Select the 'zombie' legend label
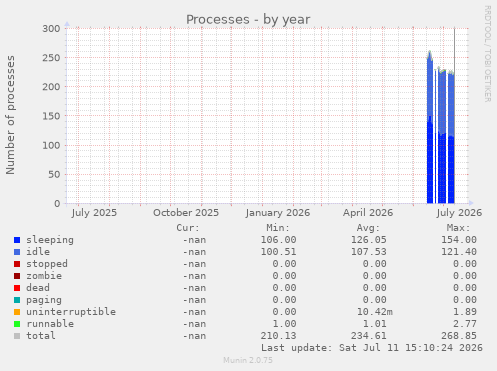This screenshot has height=371, width=497. [44, 276]
